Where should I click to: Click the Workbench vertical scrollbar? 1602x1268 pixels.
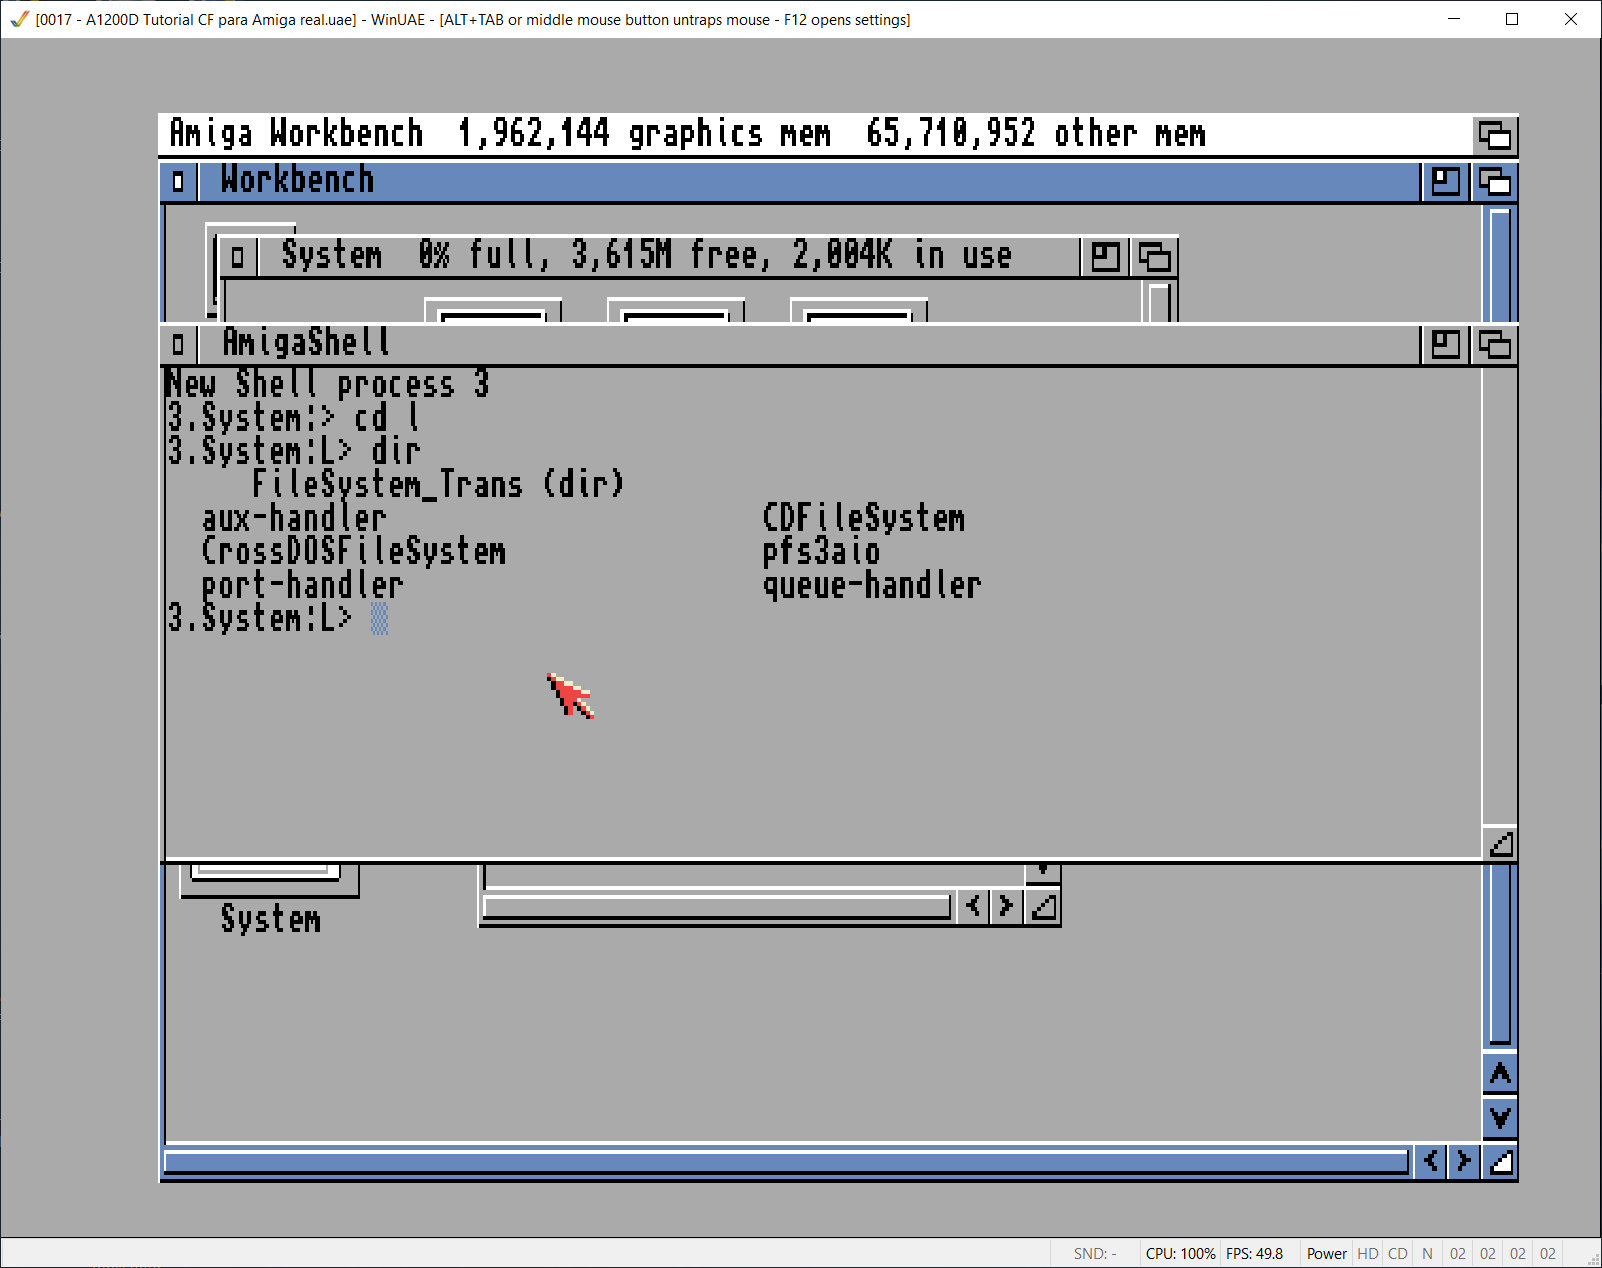click(x=1500, y=954)
